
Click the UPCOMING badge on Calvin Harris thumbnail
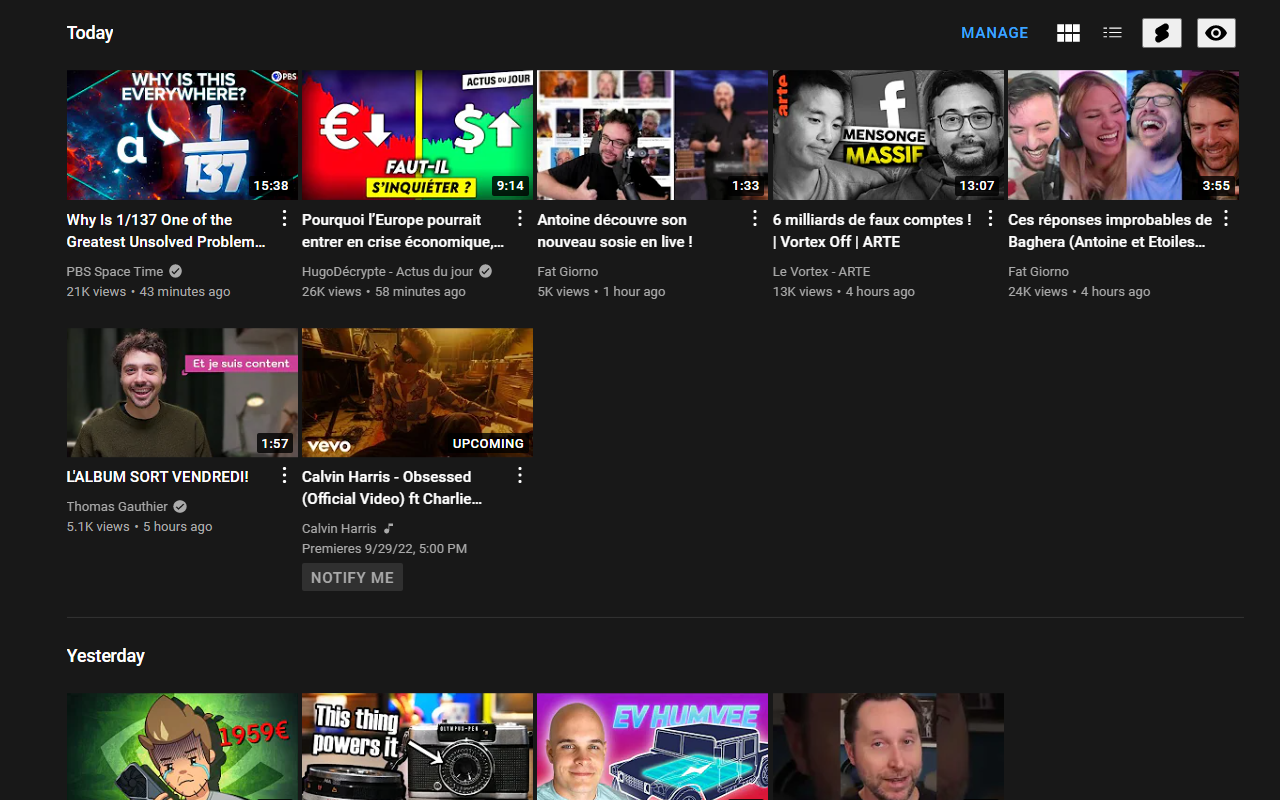tap(488, 443)
